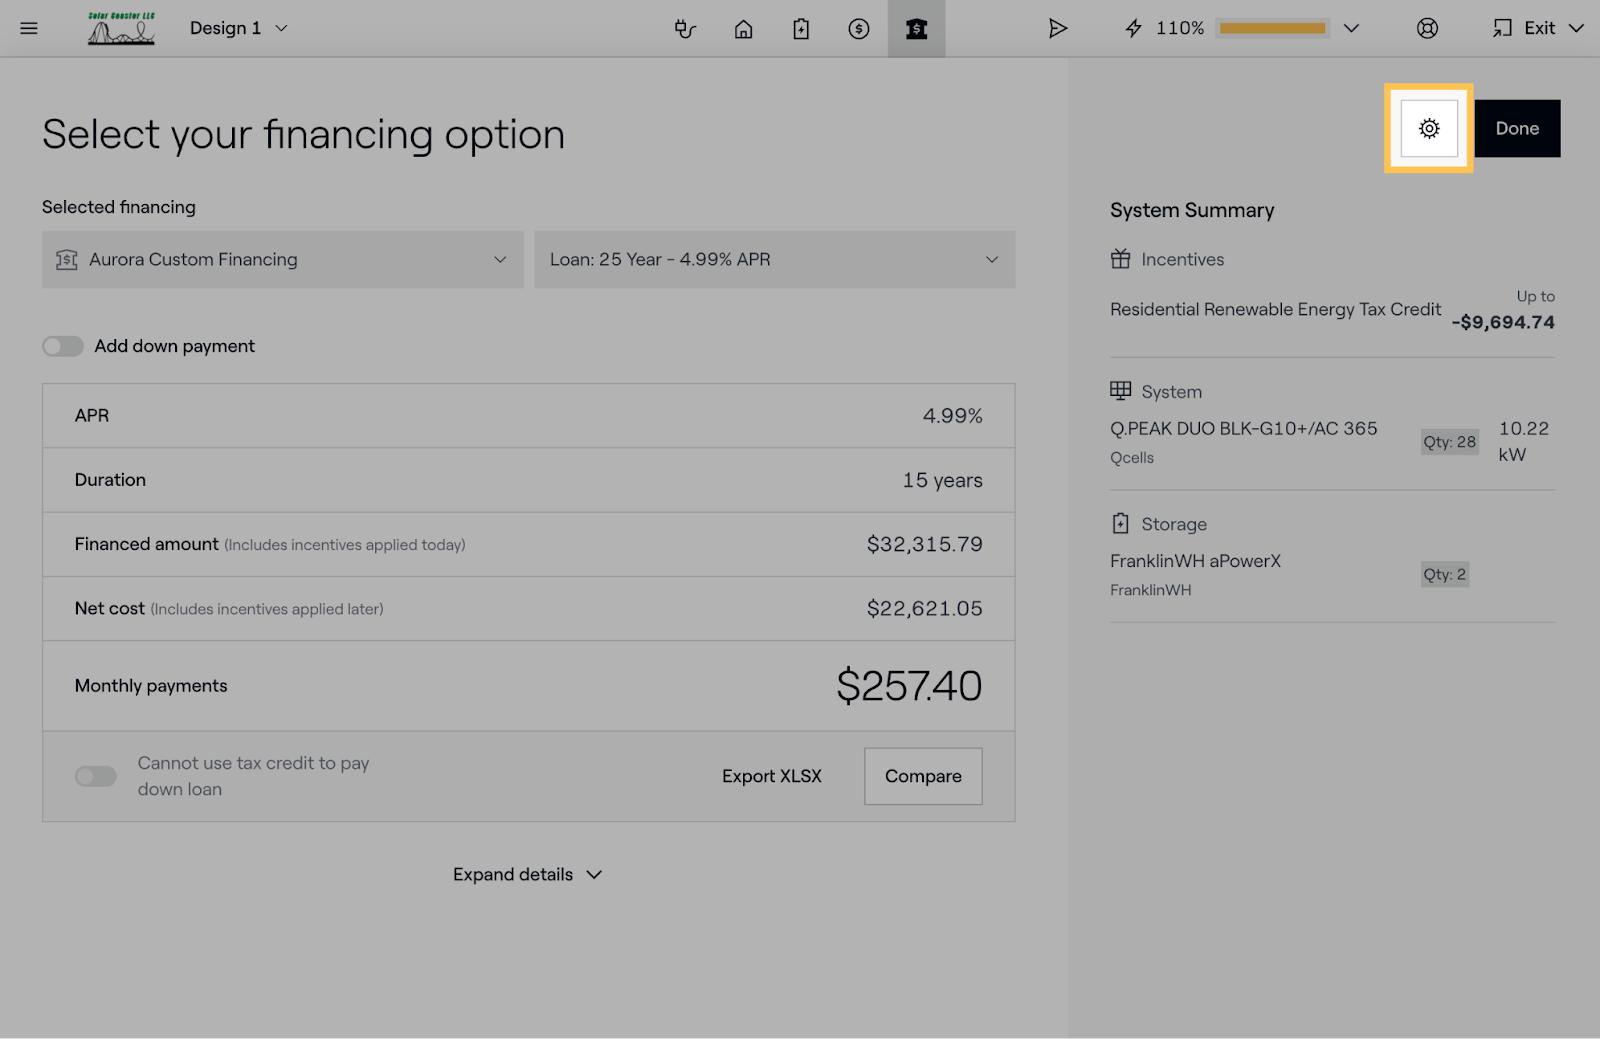The image size is (1600, 1039).
Task: Enable the Add down payment toggle
Action: (x=63, y=346)
